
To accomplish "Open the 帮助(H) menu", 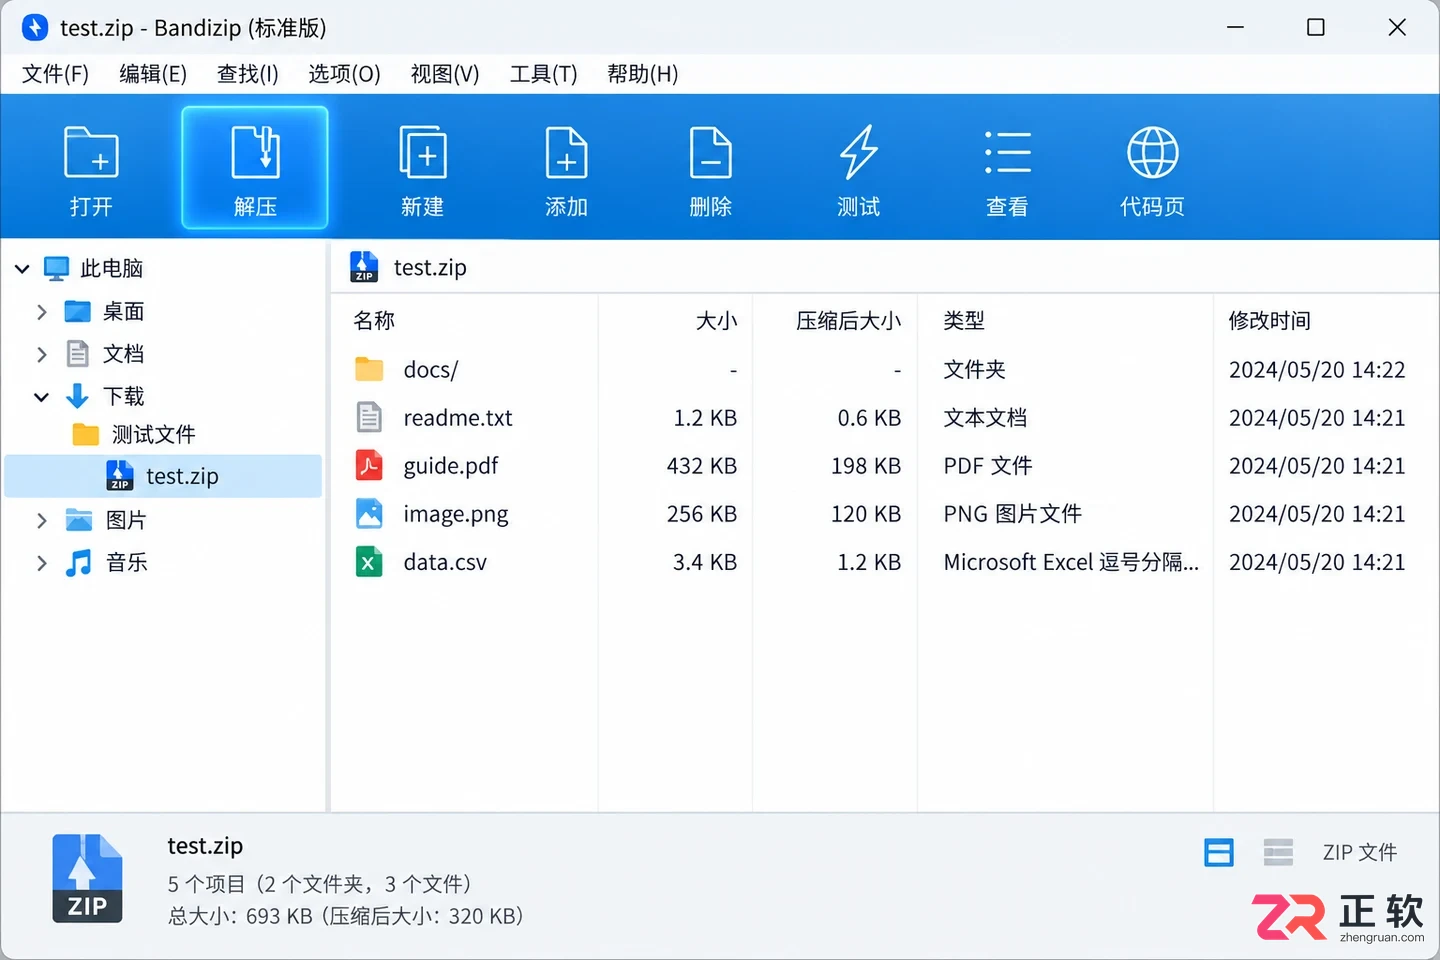I will [642, 74].
